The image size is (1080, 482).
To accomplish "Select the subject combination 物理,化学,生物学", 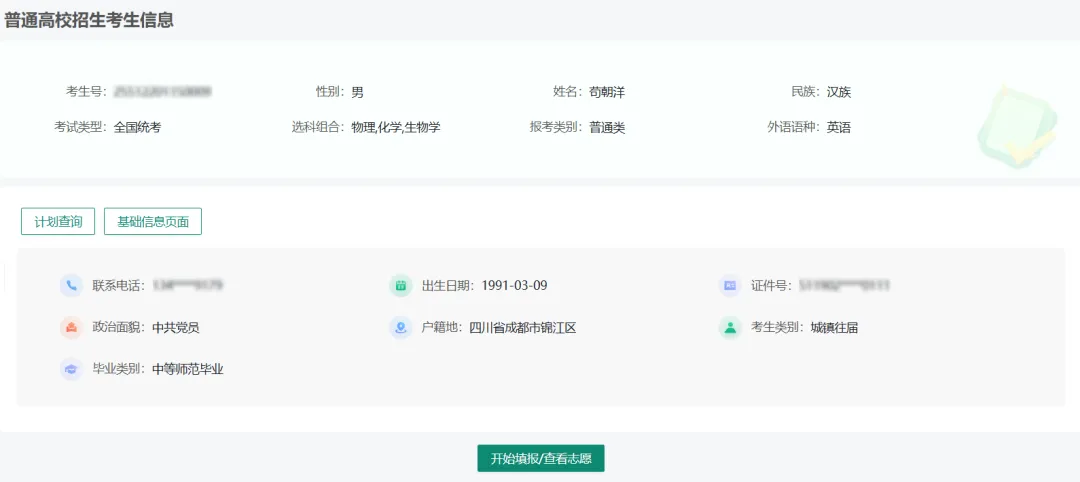I will (x=396, y=127).
